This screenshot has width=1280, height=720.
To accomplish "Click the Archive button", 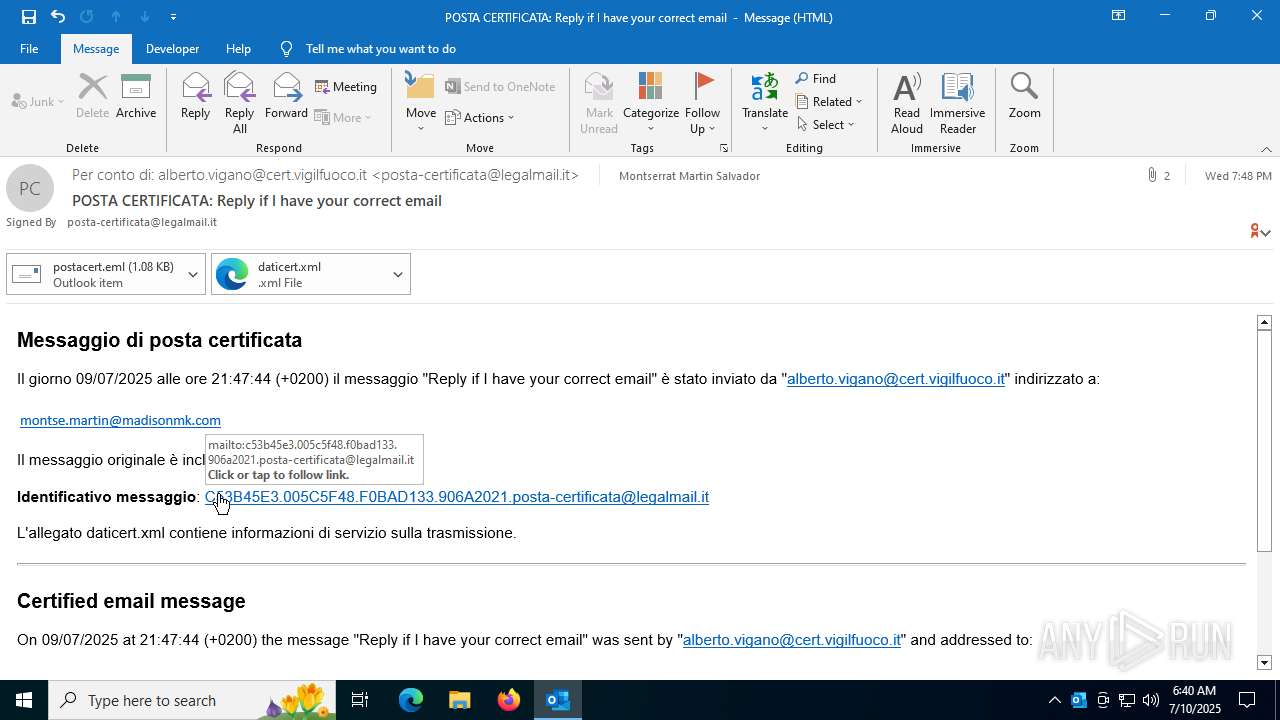I will (x=136, y=97).
